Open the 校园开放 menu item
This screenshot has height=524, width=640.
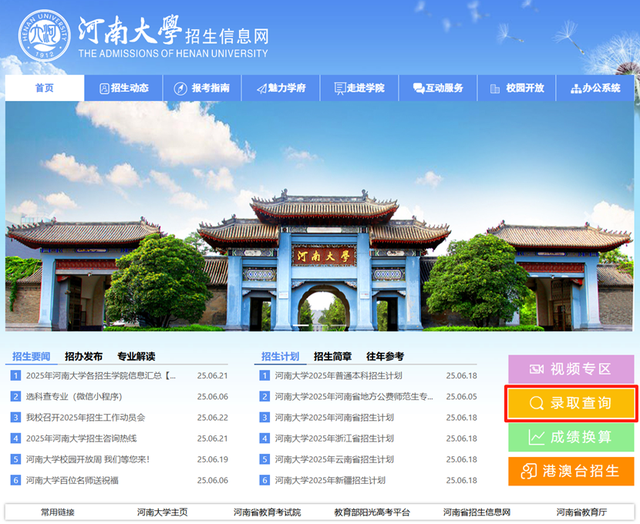pyautogui.click(x=517, y=88)
